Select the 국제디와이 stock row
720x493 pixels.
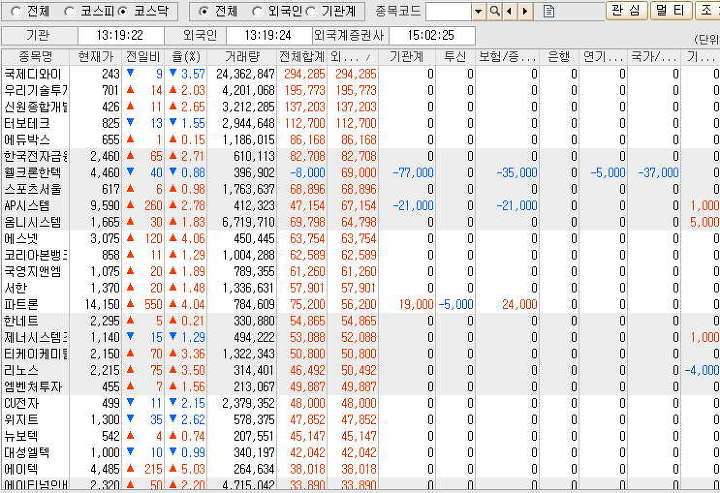click(360, 74)
